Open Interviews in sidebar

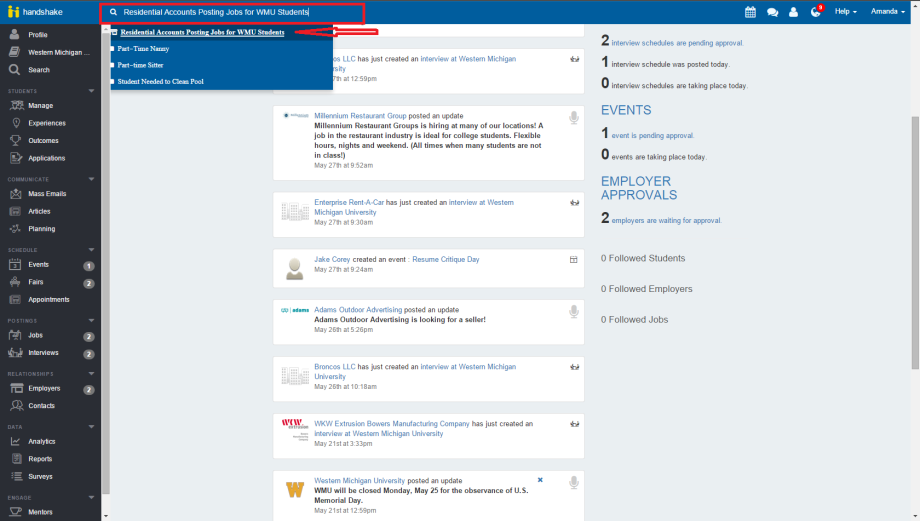pos(43,353)
